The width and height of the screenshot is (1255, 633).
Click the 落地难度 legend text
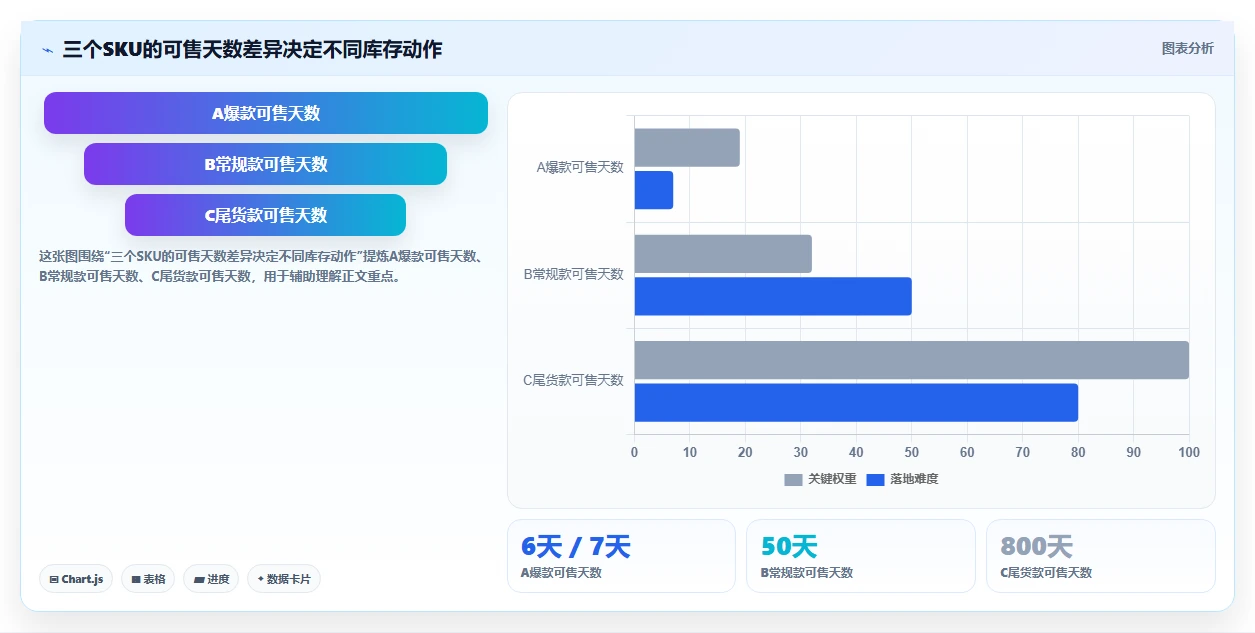tap(914, 480)
